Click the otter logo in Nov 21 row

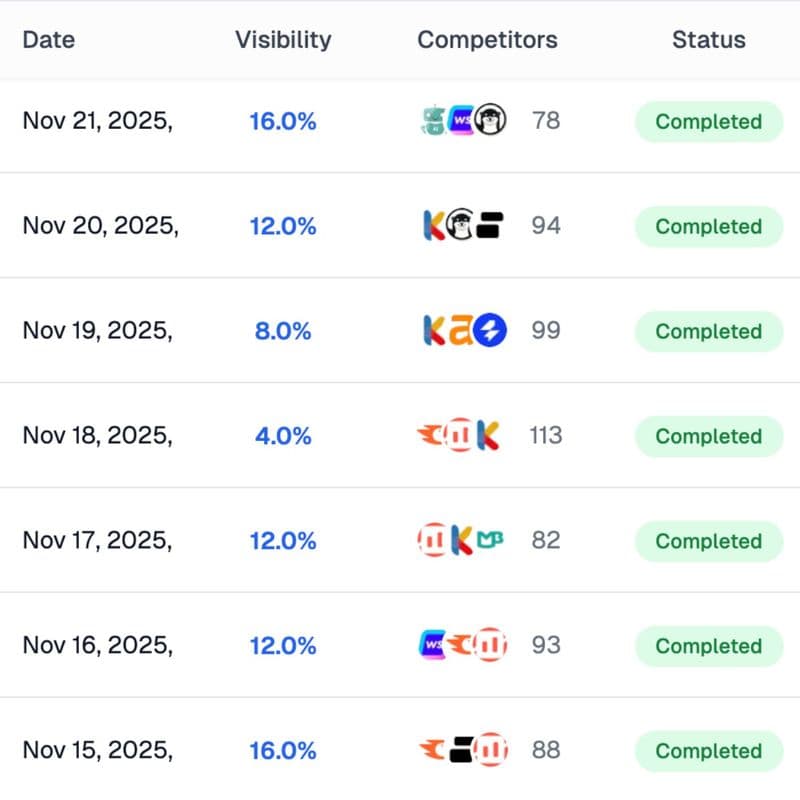[491, 121]
